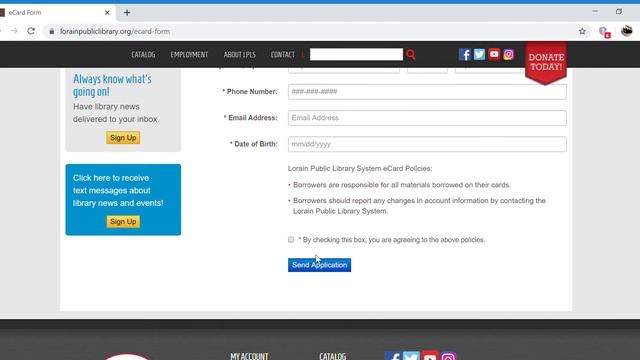
Task: Close the eCard Form tab
Action: click(107, 13)
